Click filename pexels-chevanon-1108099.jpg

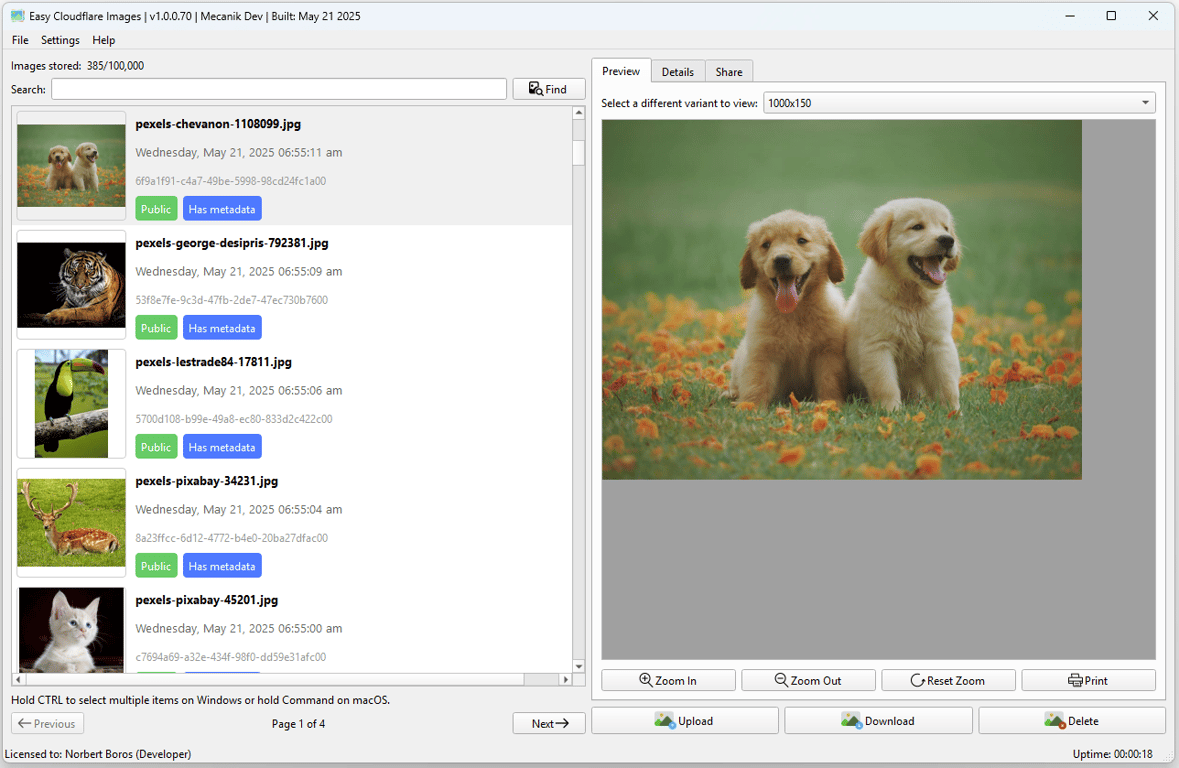[218, 124]
